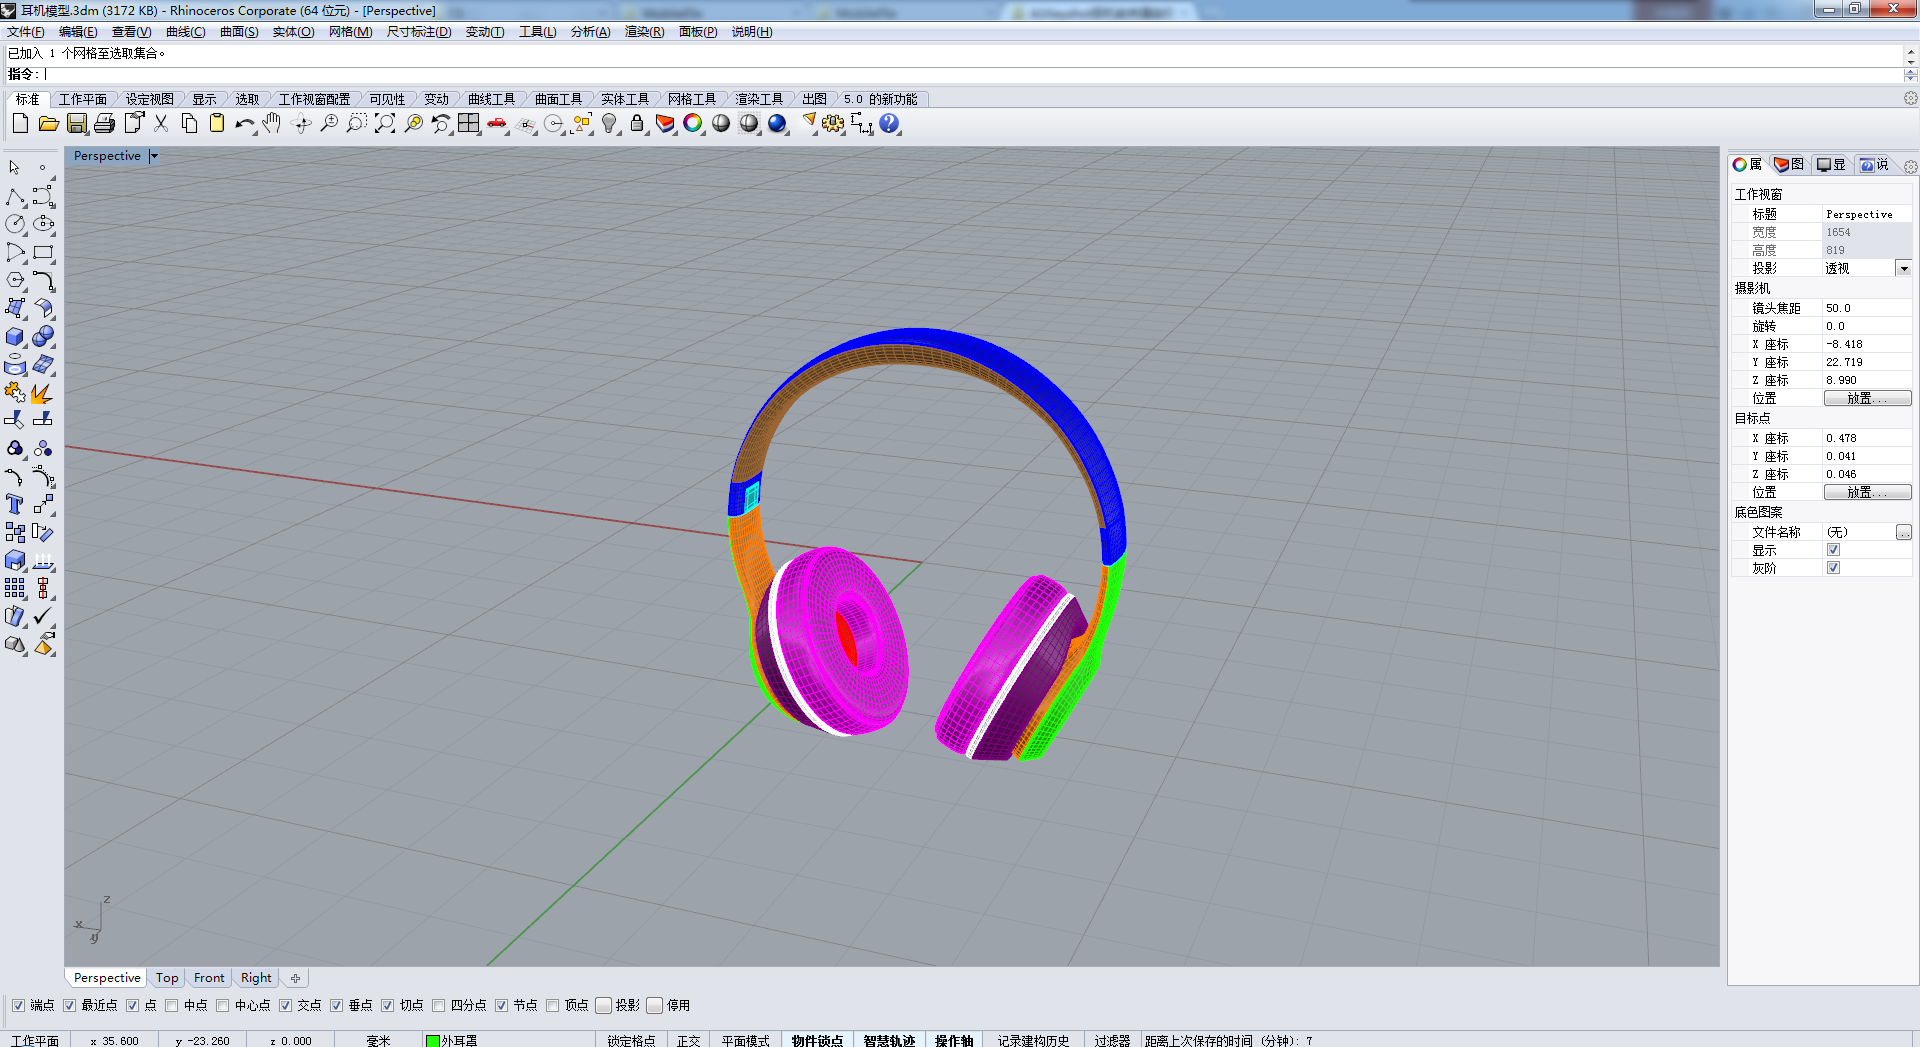Click the green 外耳罩 layer swatch
1920x1047 pixels.
coord(433,1040)
